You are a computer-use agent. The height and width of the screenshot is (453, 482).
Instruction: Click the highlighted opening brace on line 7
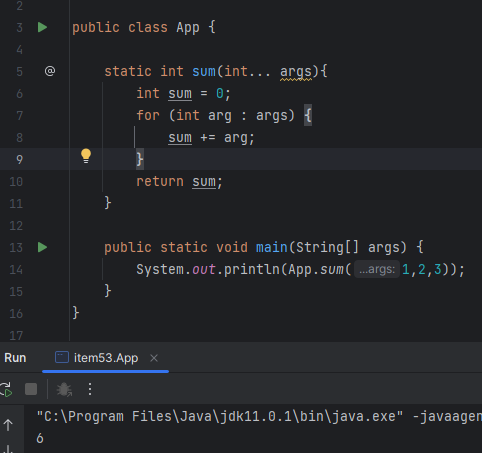coord(308,116)
